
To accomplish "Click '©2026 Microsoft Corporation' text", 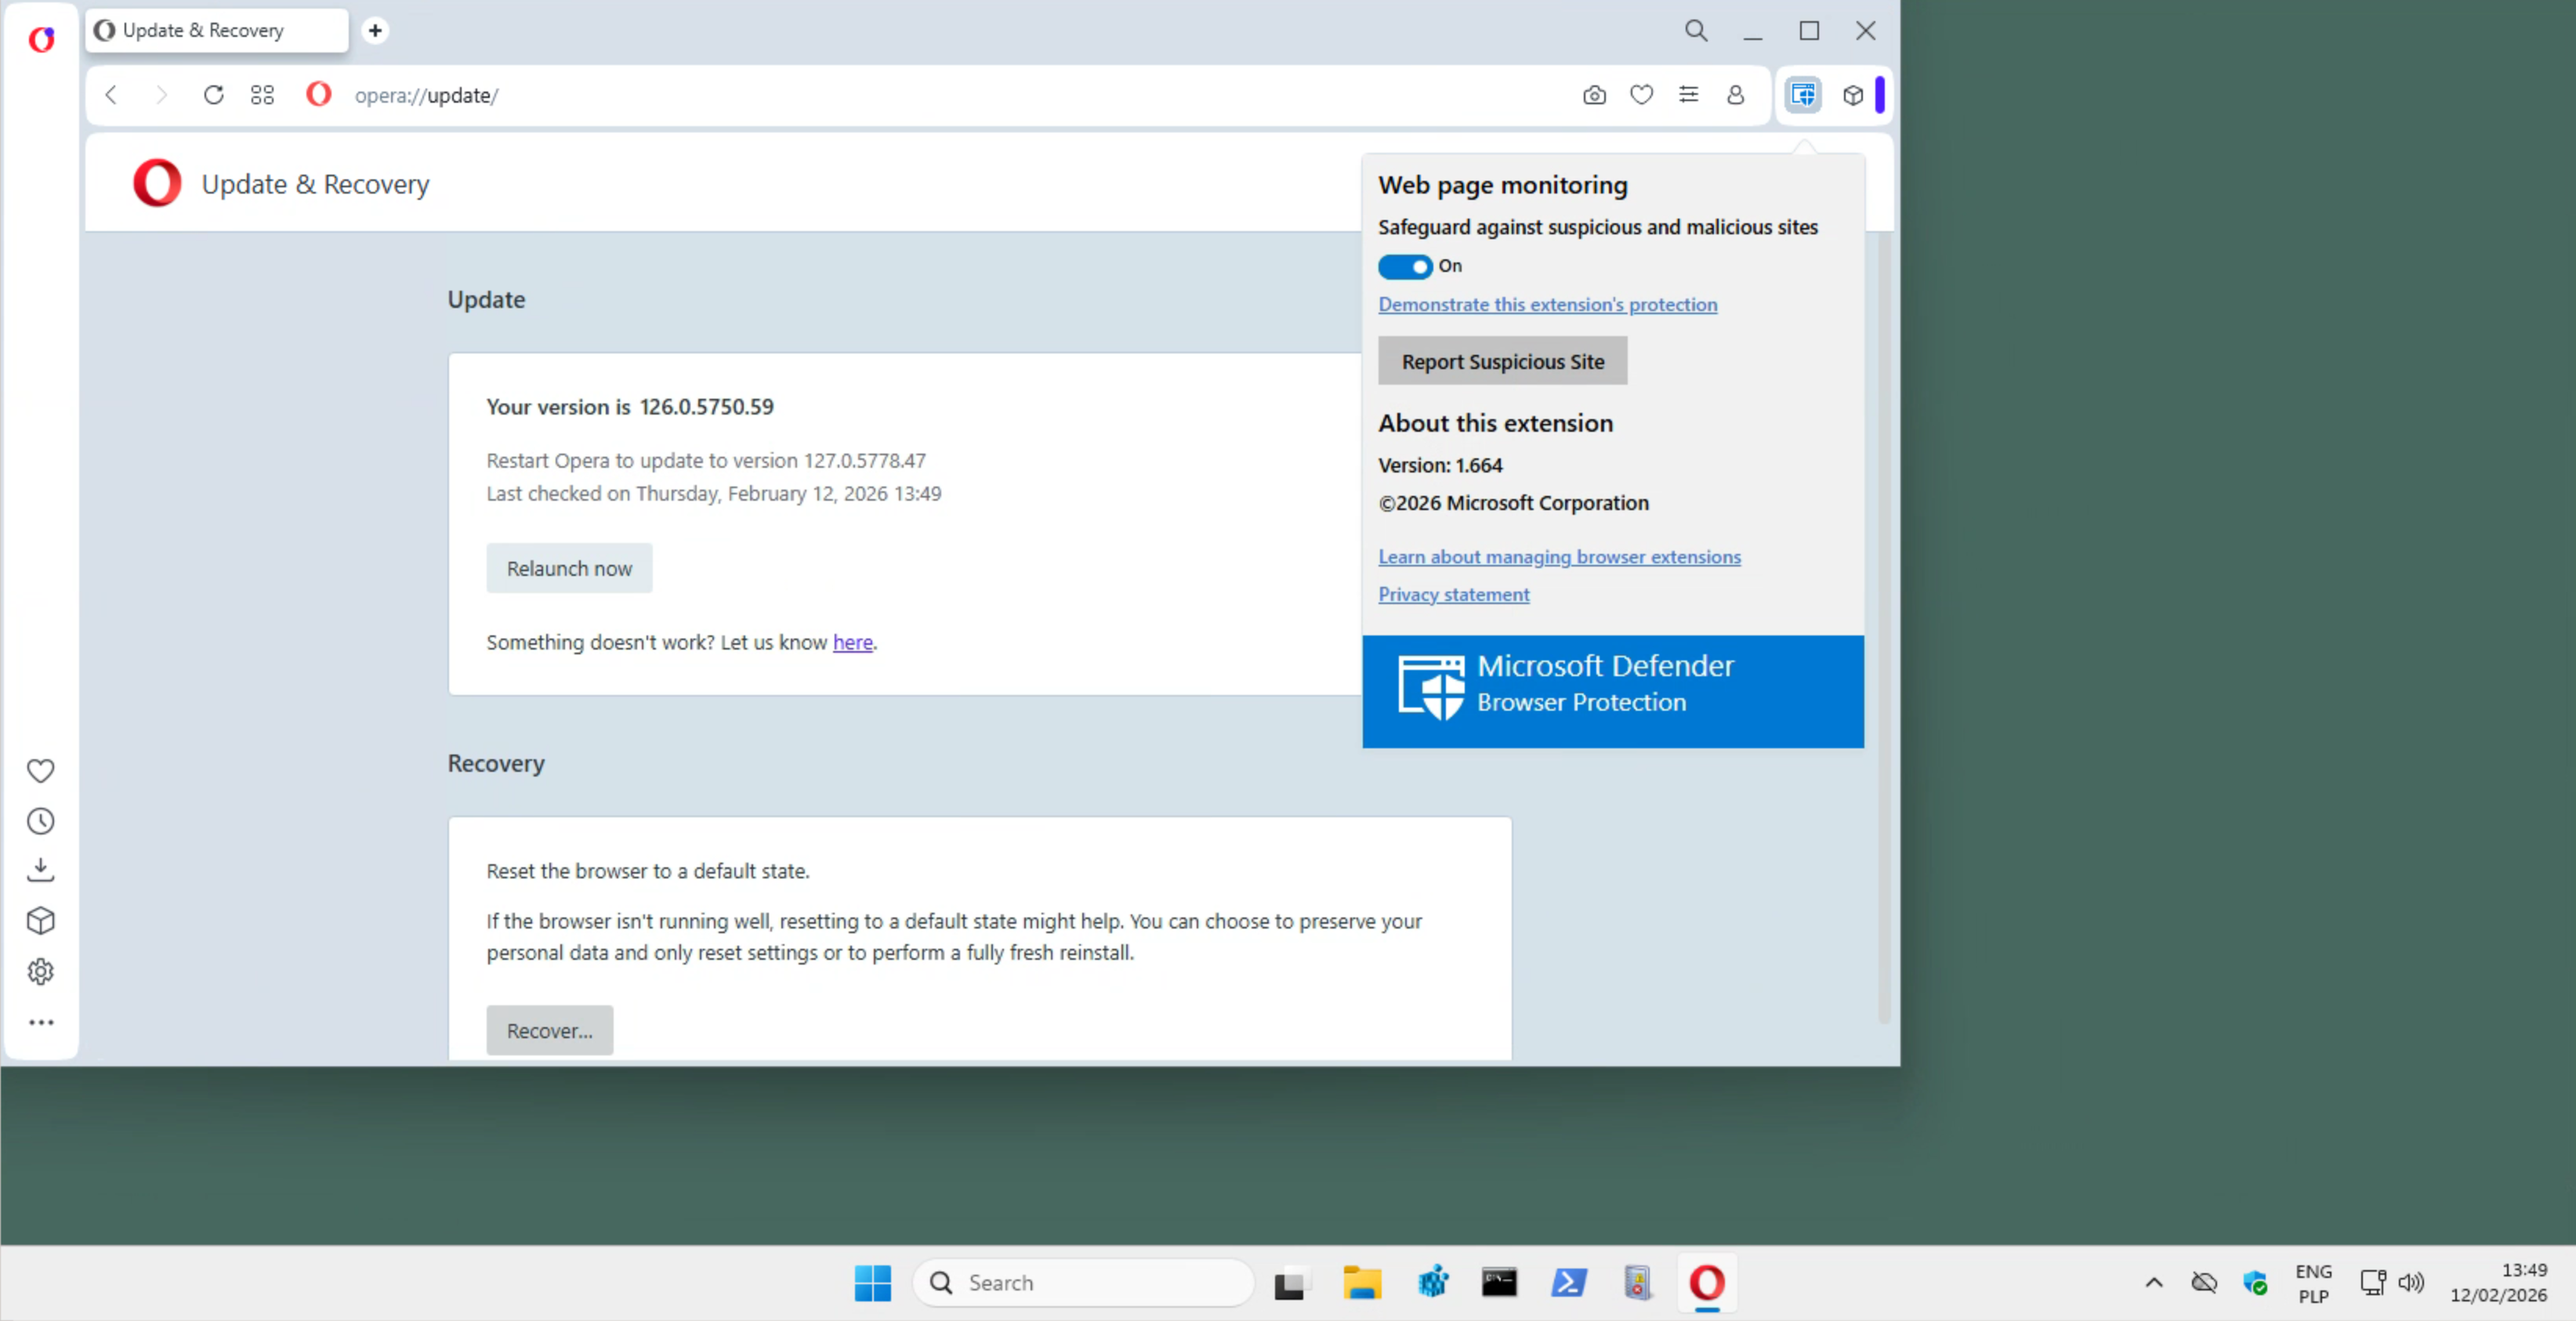I will [x=1513, y=503].
